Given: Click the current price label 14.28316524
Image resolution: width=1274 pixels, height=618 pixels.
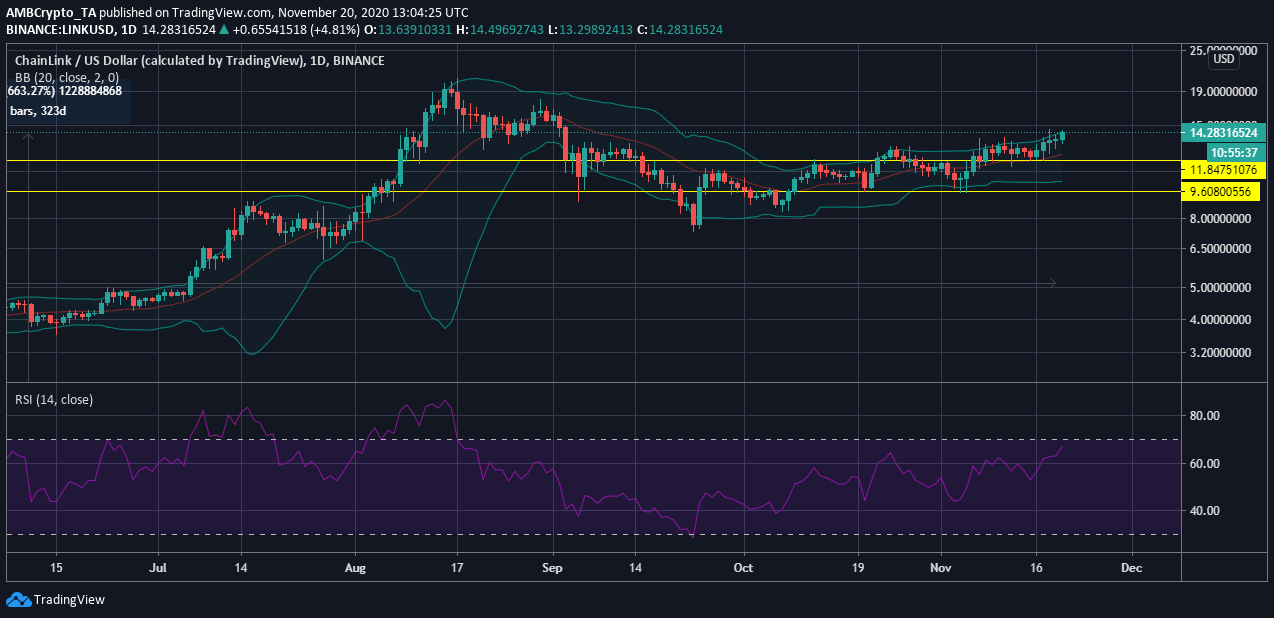Looking at the screenshot, I should tap(1224, 132).
